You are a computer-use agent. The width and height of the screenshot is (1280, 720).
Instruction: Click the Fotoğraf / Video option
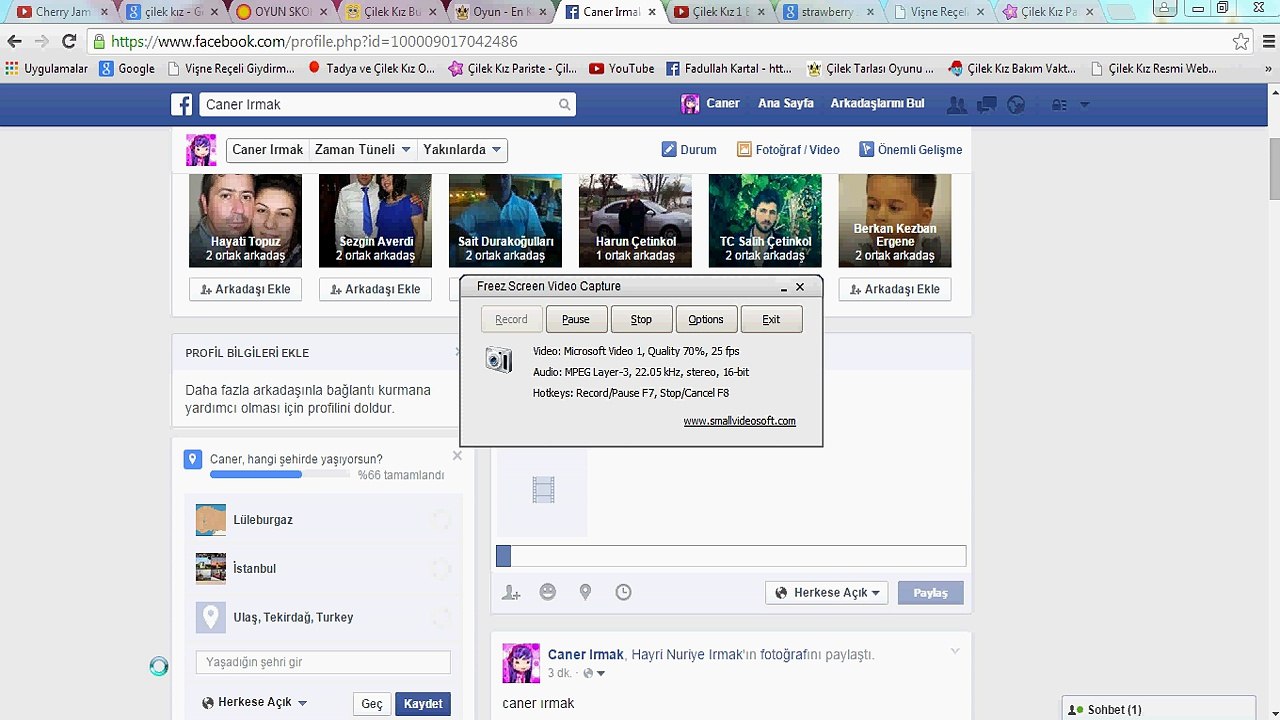(788, 150)
